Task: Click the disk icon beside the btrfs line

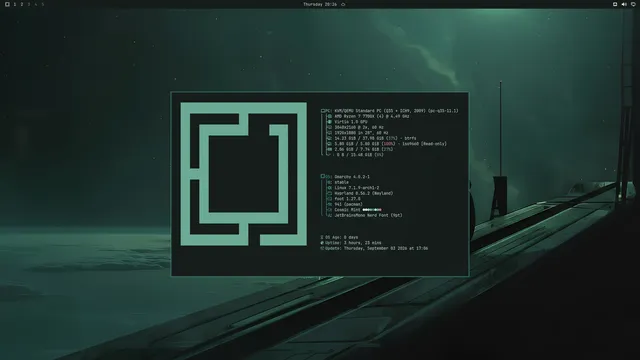Action: (329, 138)
